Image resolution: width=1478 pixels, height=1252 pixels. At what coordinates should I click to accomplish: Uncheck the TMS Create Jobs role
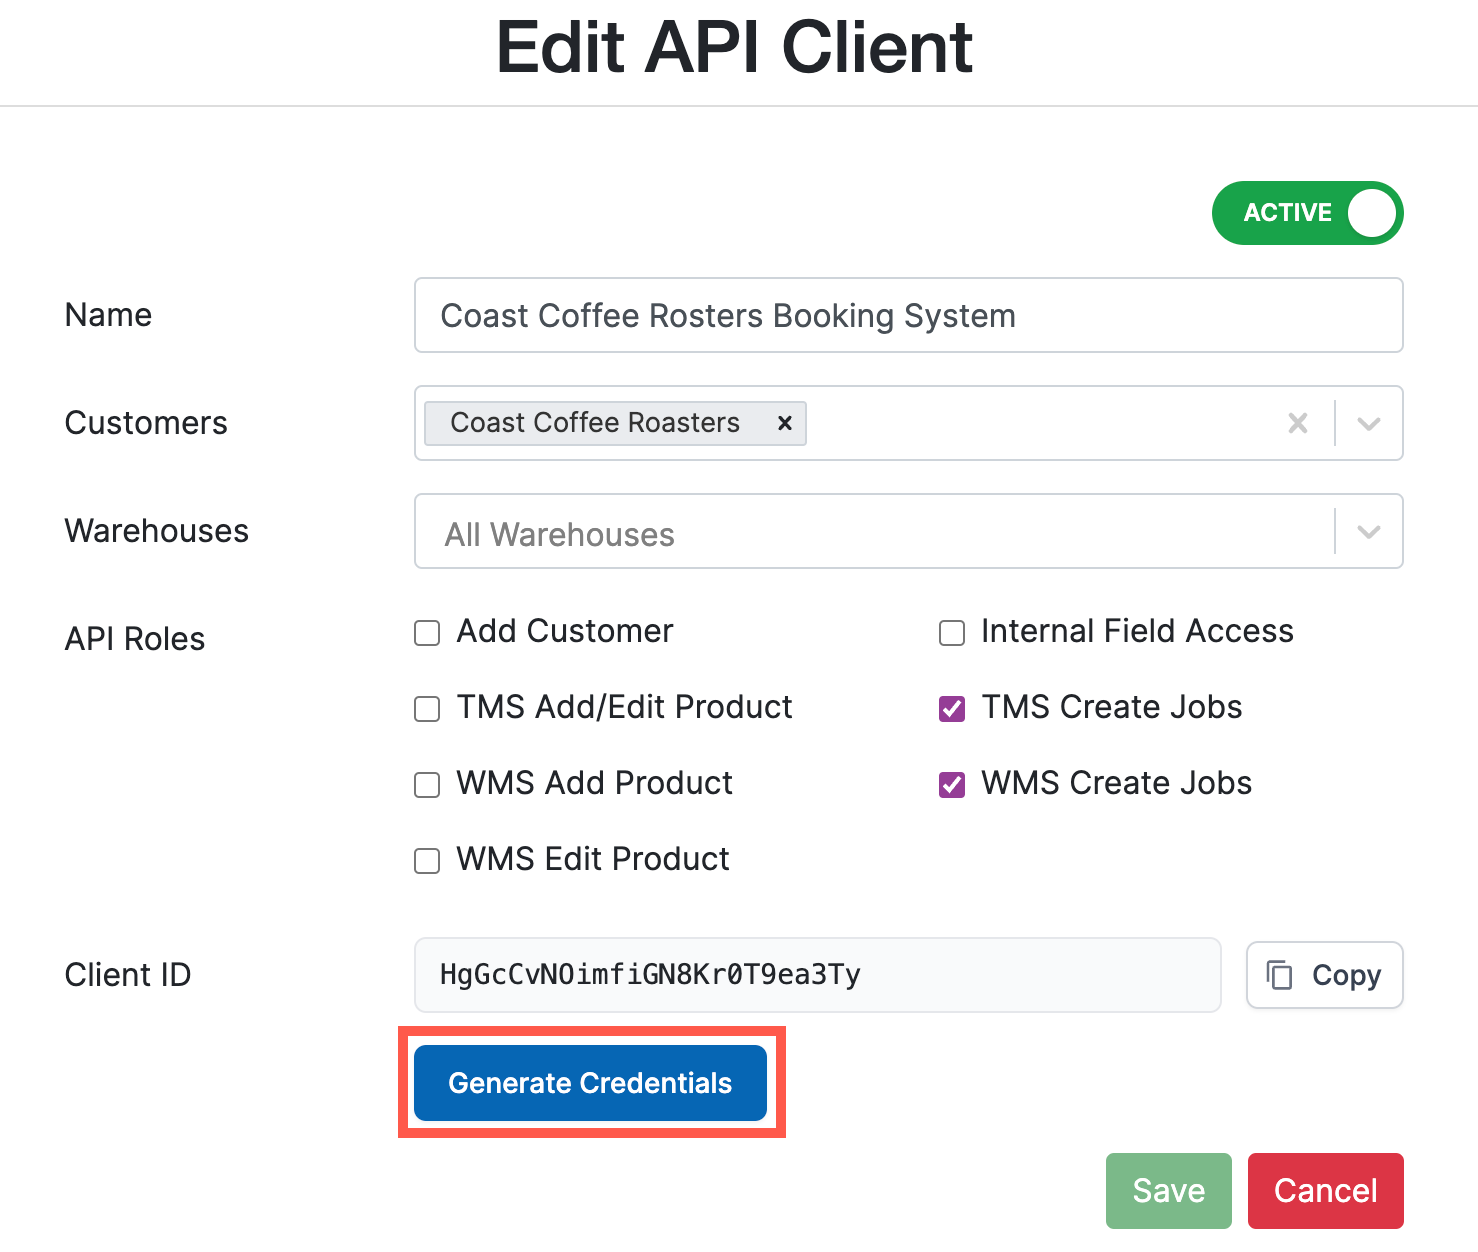click(951, 708)
